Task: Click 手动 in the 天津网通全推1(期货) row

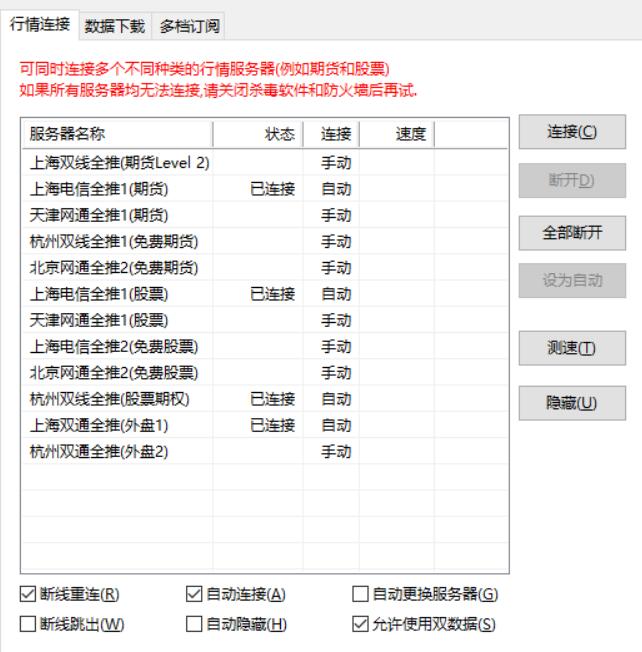Action: point(336,215)
